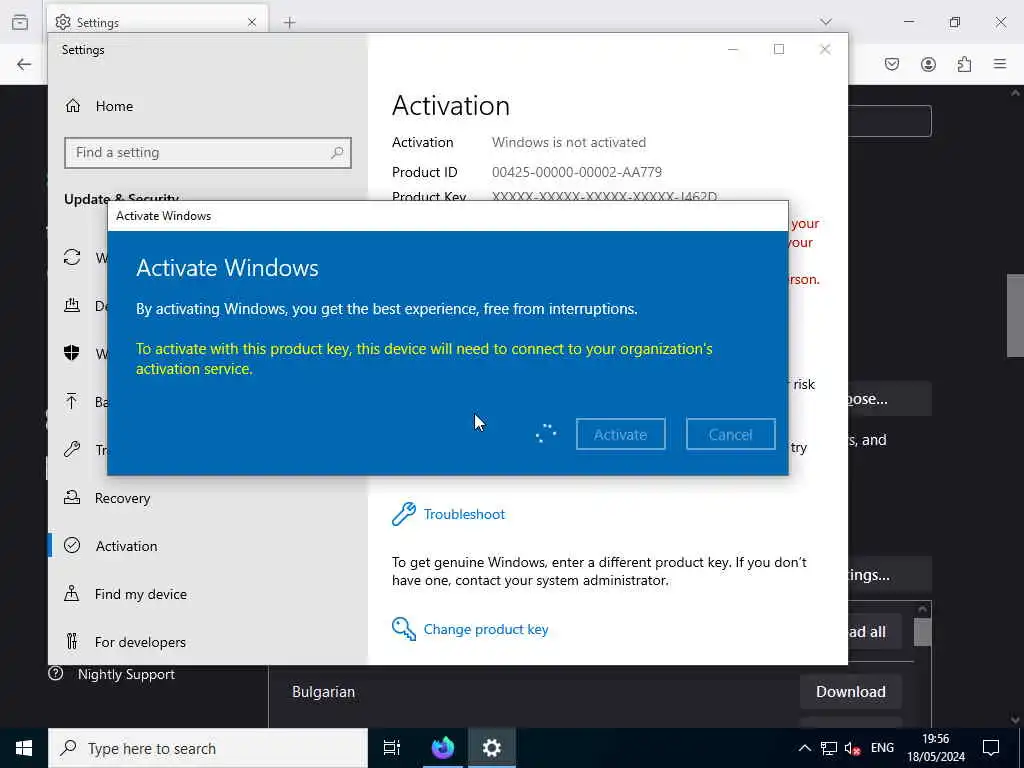The height and width of the screenshot is (768, 1024).
Task: Click the muted volume tray icon
Action: [x=852, y=749]
